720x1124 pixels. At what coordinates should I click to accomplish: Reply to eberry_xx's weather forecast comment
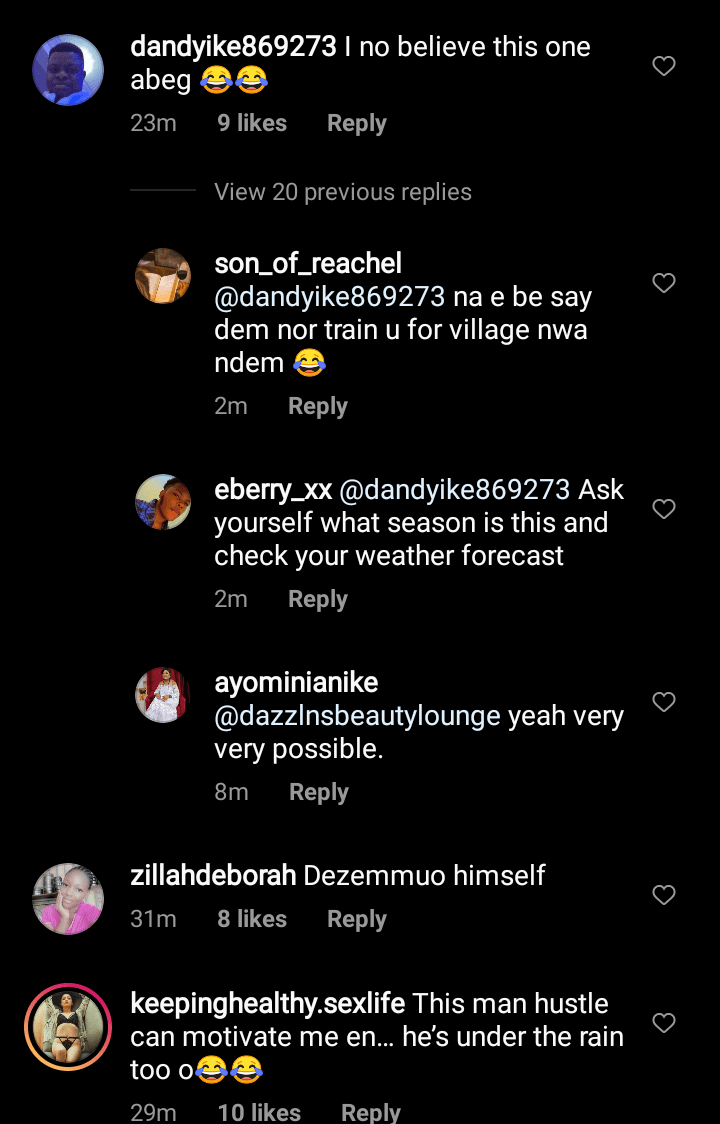pyautogui.click(x=317, y=600)
